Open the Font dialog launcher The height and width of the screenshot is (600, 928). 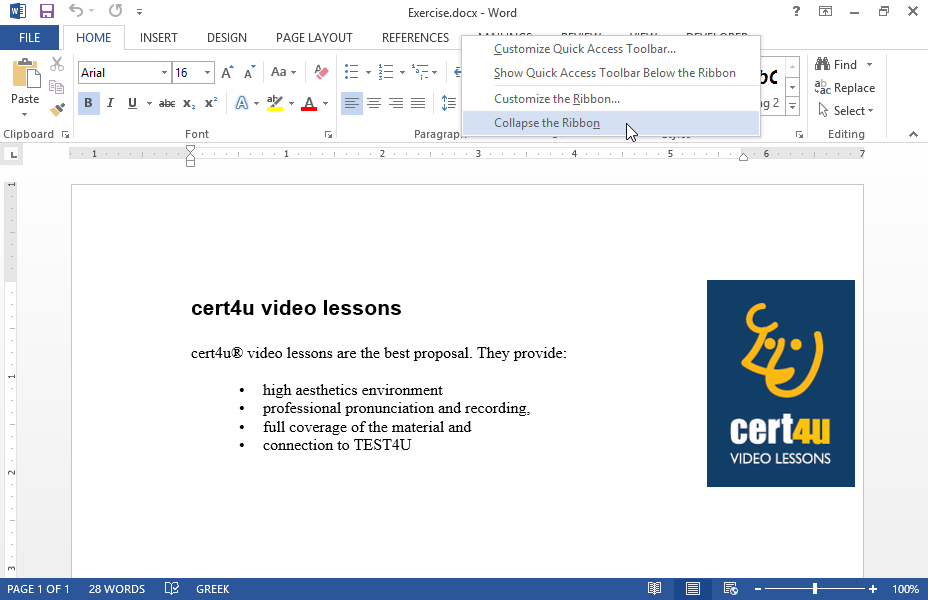(328, 135)
